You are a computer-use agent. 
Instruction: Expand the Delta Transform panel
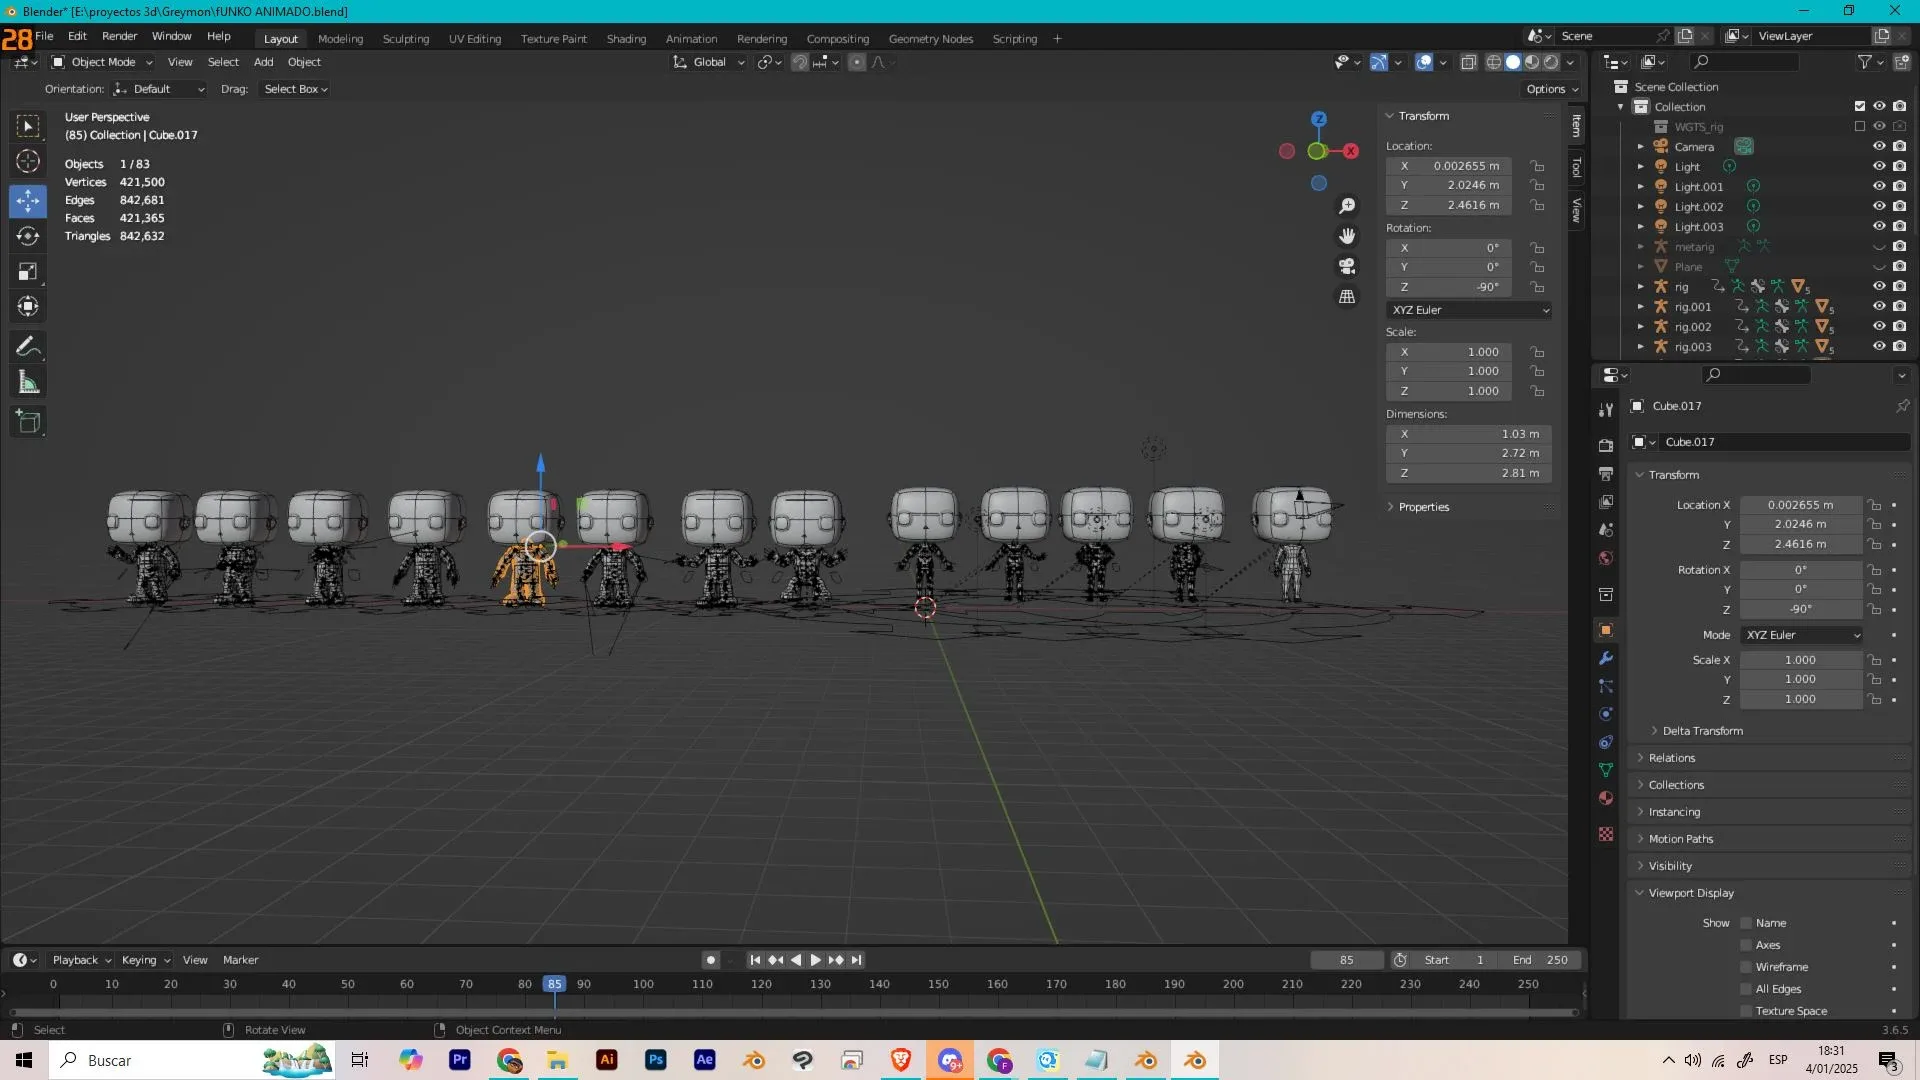point(1702,731)
